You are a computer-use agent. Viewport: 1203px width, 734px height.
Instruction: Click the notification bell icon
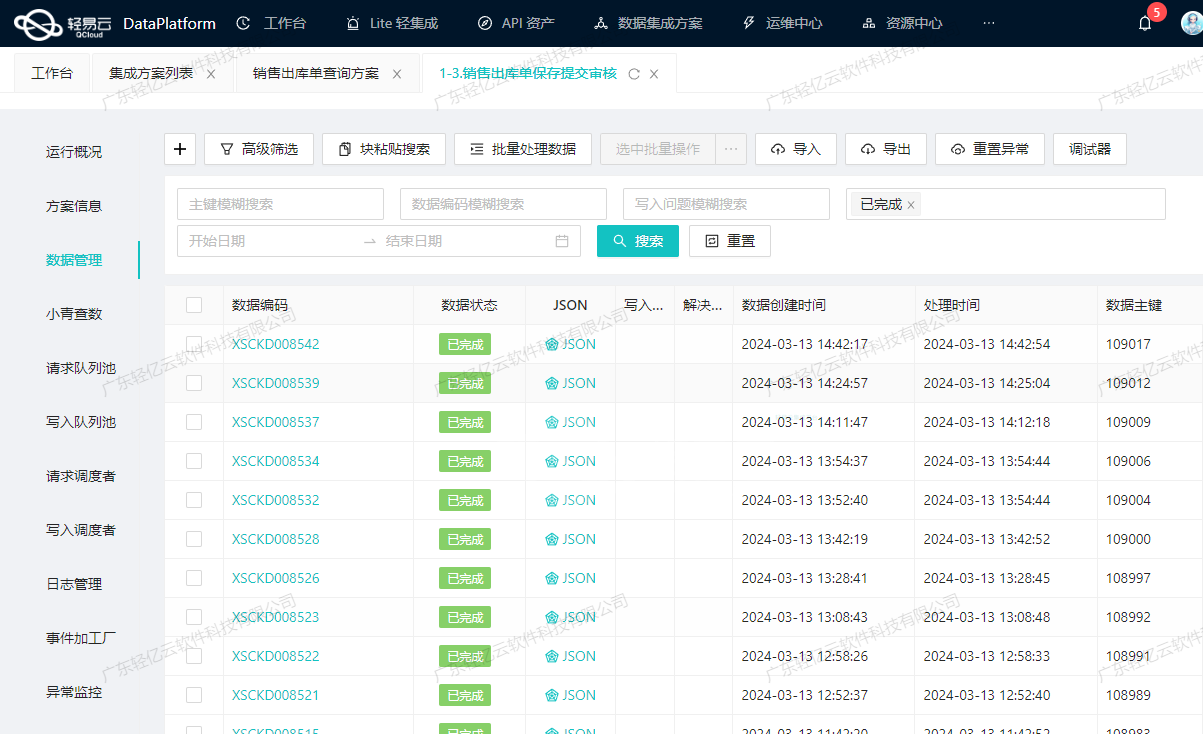click(1144, 22)
